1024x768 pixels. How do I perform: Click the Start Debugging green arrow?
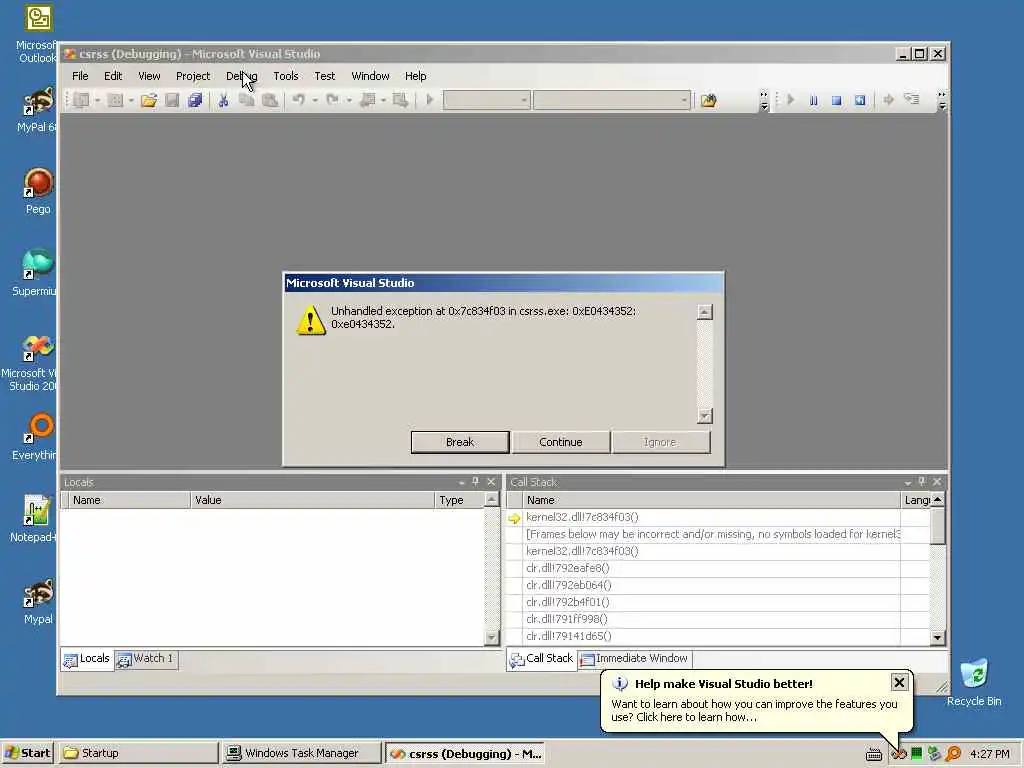[430, 100]
